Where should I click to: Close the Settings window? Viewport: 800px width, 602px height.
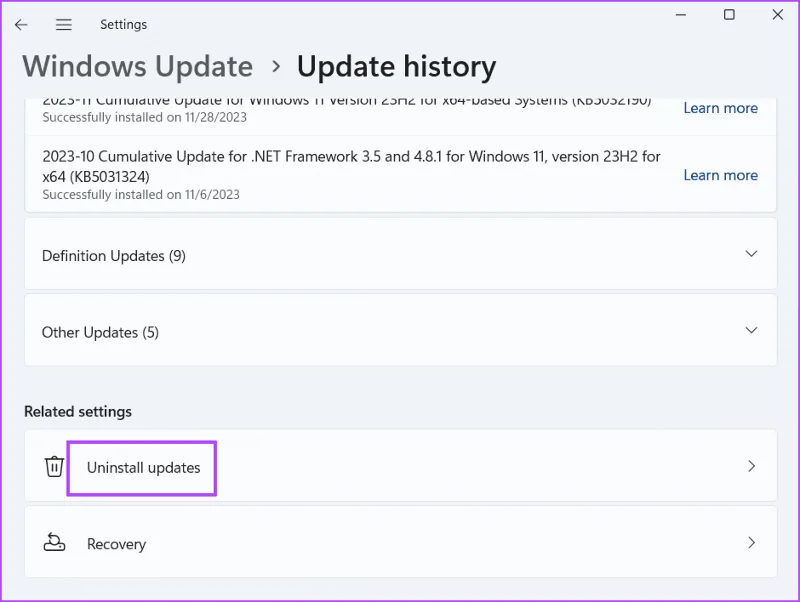778,15
